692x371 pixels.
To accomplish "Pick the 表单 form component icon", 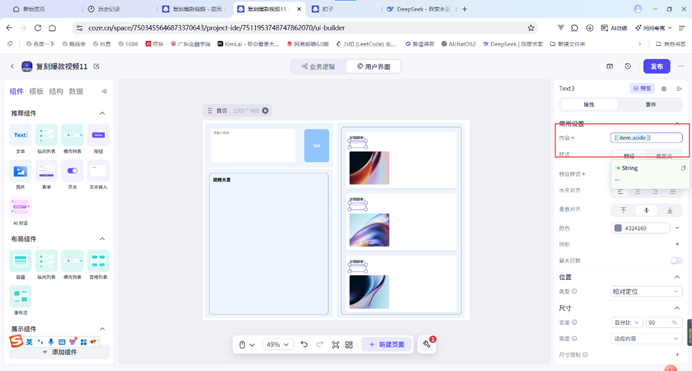I will tap(46, 171).
